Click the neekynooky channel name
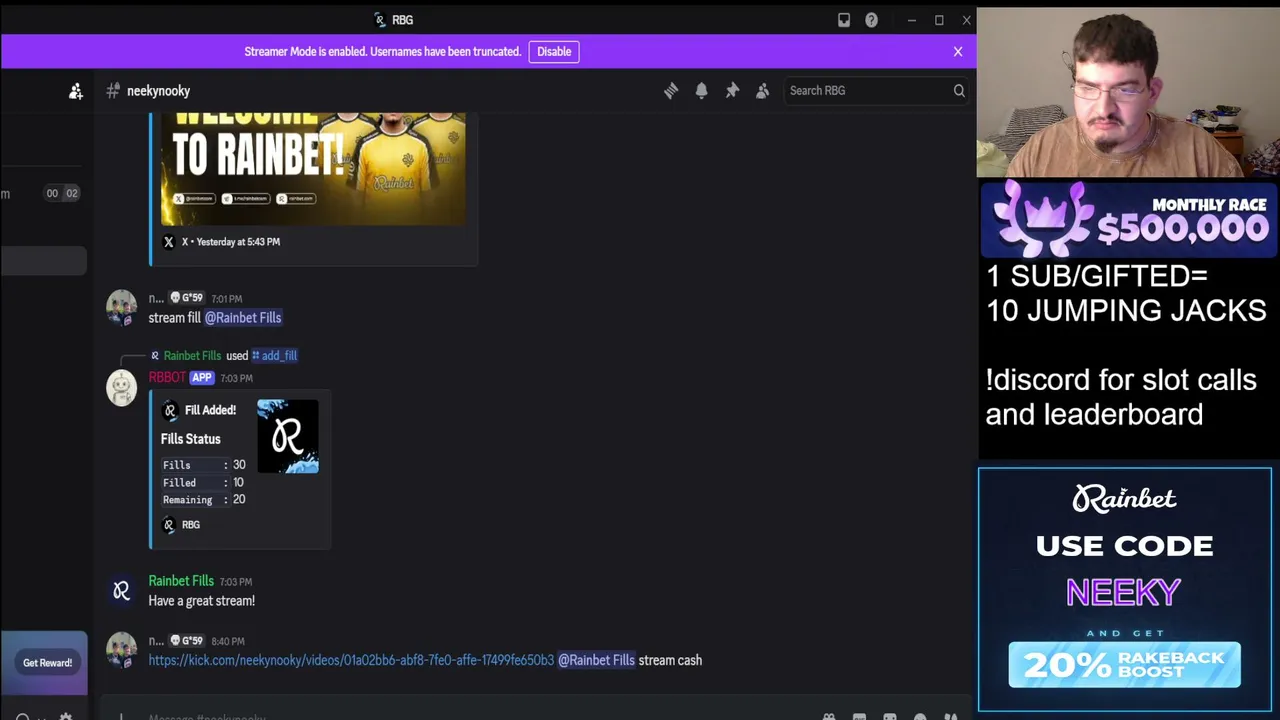This screenshot has width=1280, height=720. pos(158,91)
